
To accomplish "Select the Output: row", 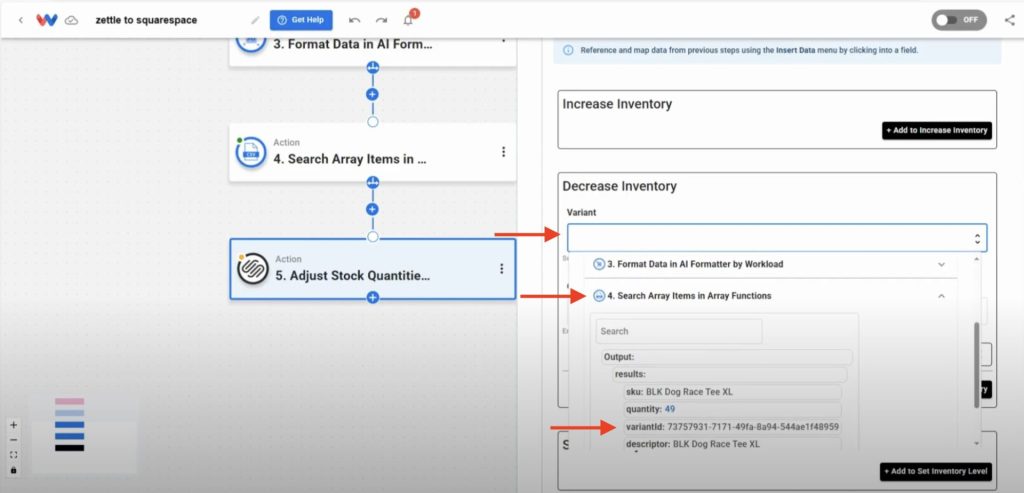I will pyautogui.click(x=727, y=357).
